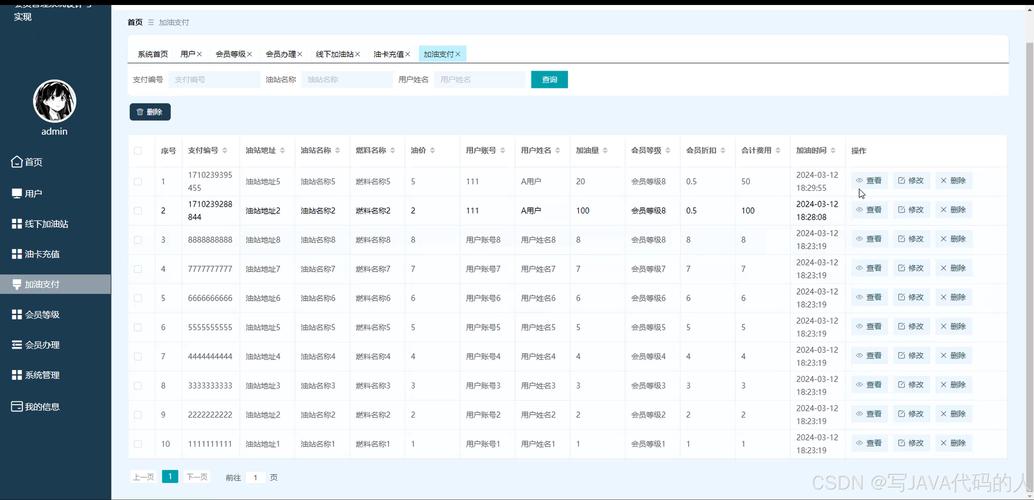
Task: Focus the 油站名称 search input field
Action: (x=345, y=79)
